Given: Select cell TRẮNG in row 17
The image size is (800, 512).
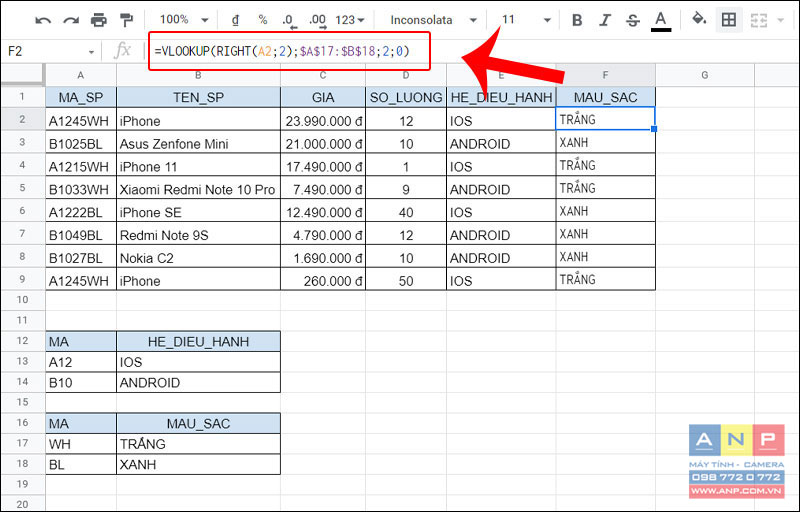Looking at the screenshot, I should click(x=198, y=444).
